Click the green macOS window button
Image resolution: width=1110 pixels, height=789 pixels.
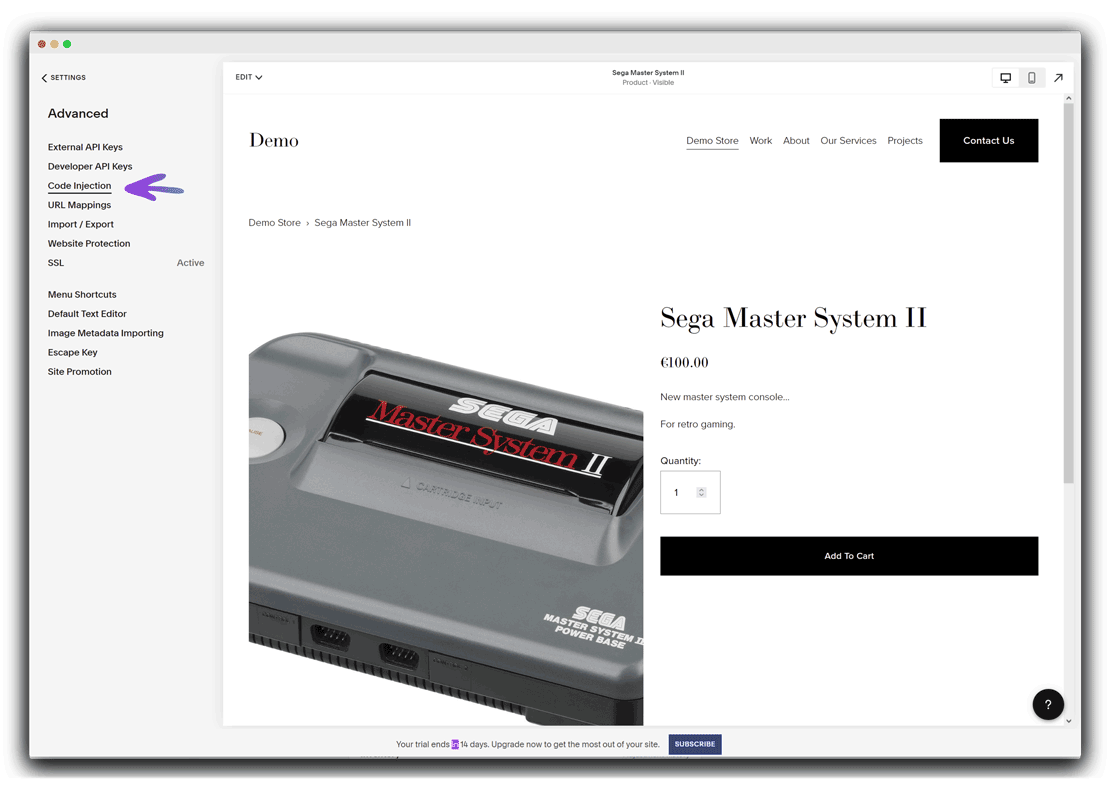pos(67,44)
